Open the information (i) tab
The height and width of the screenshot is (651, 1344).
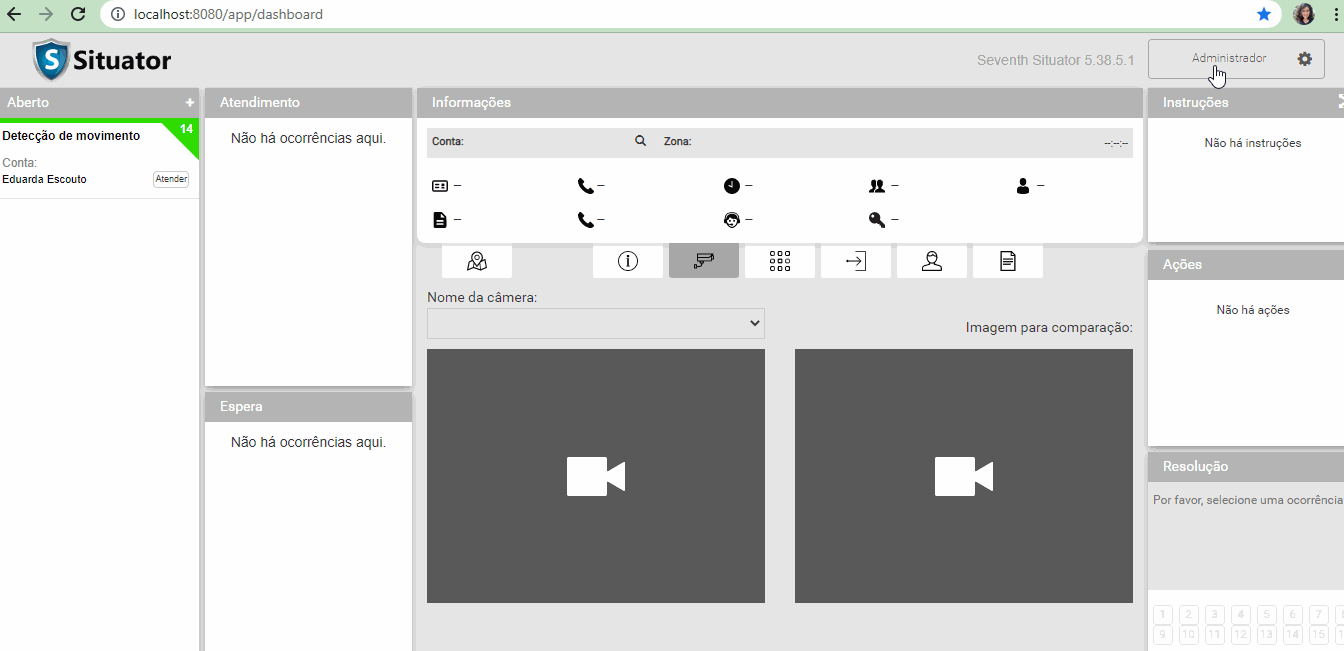click(x=628, y=261)
